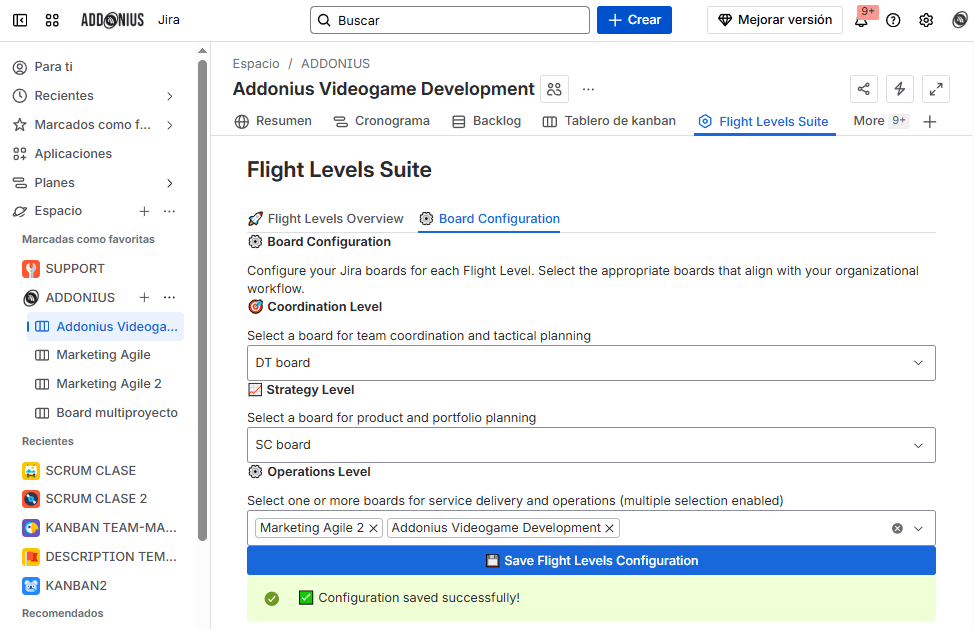This screenshot has height=629, width=974.
Task: Remove Marketing Agile 2 tag
Action: click(x=374, y=528)
